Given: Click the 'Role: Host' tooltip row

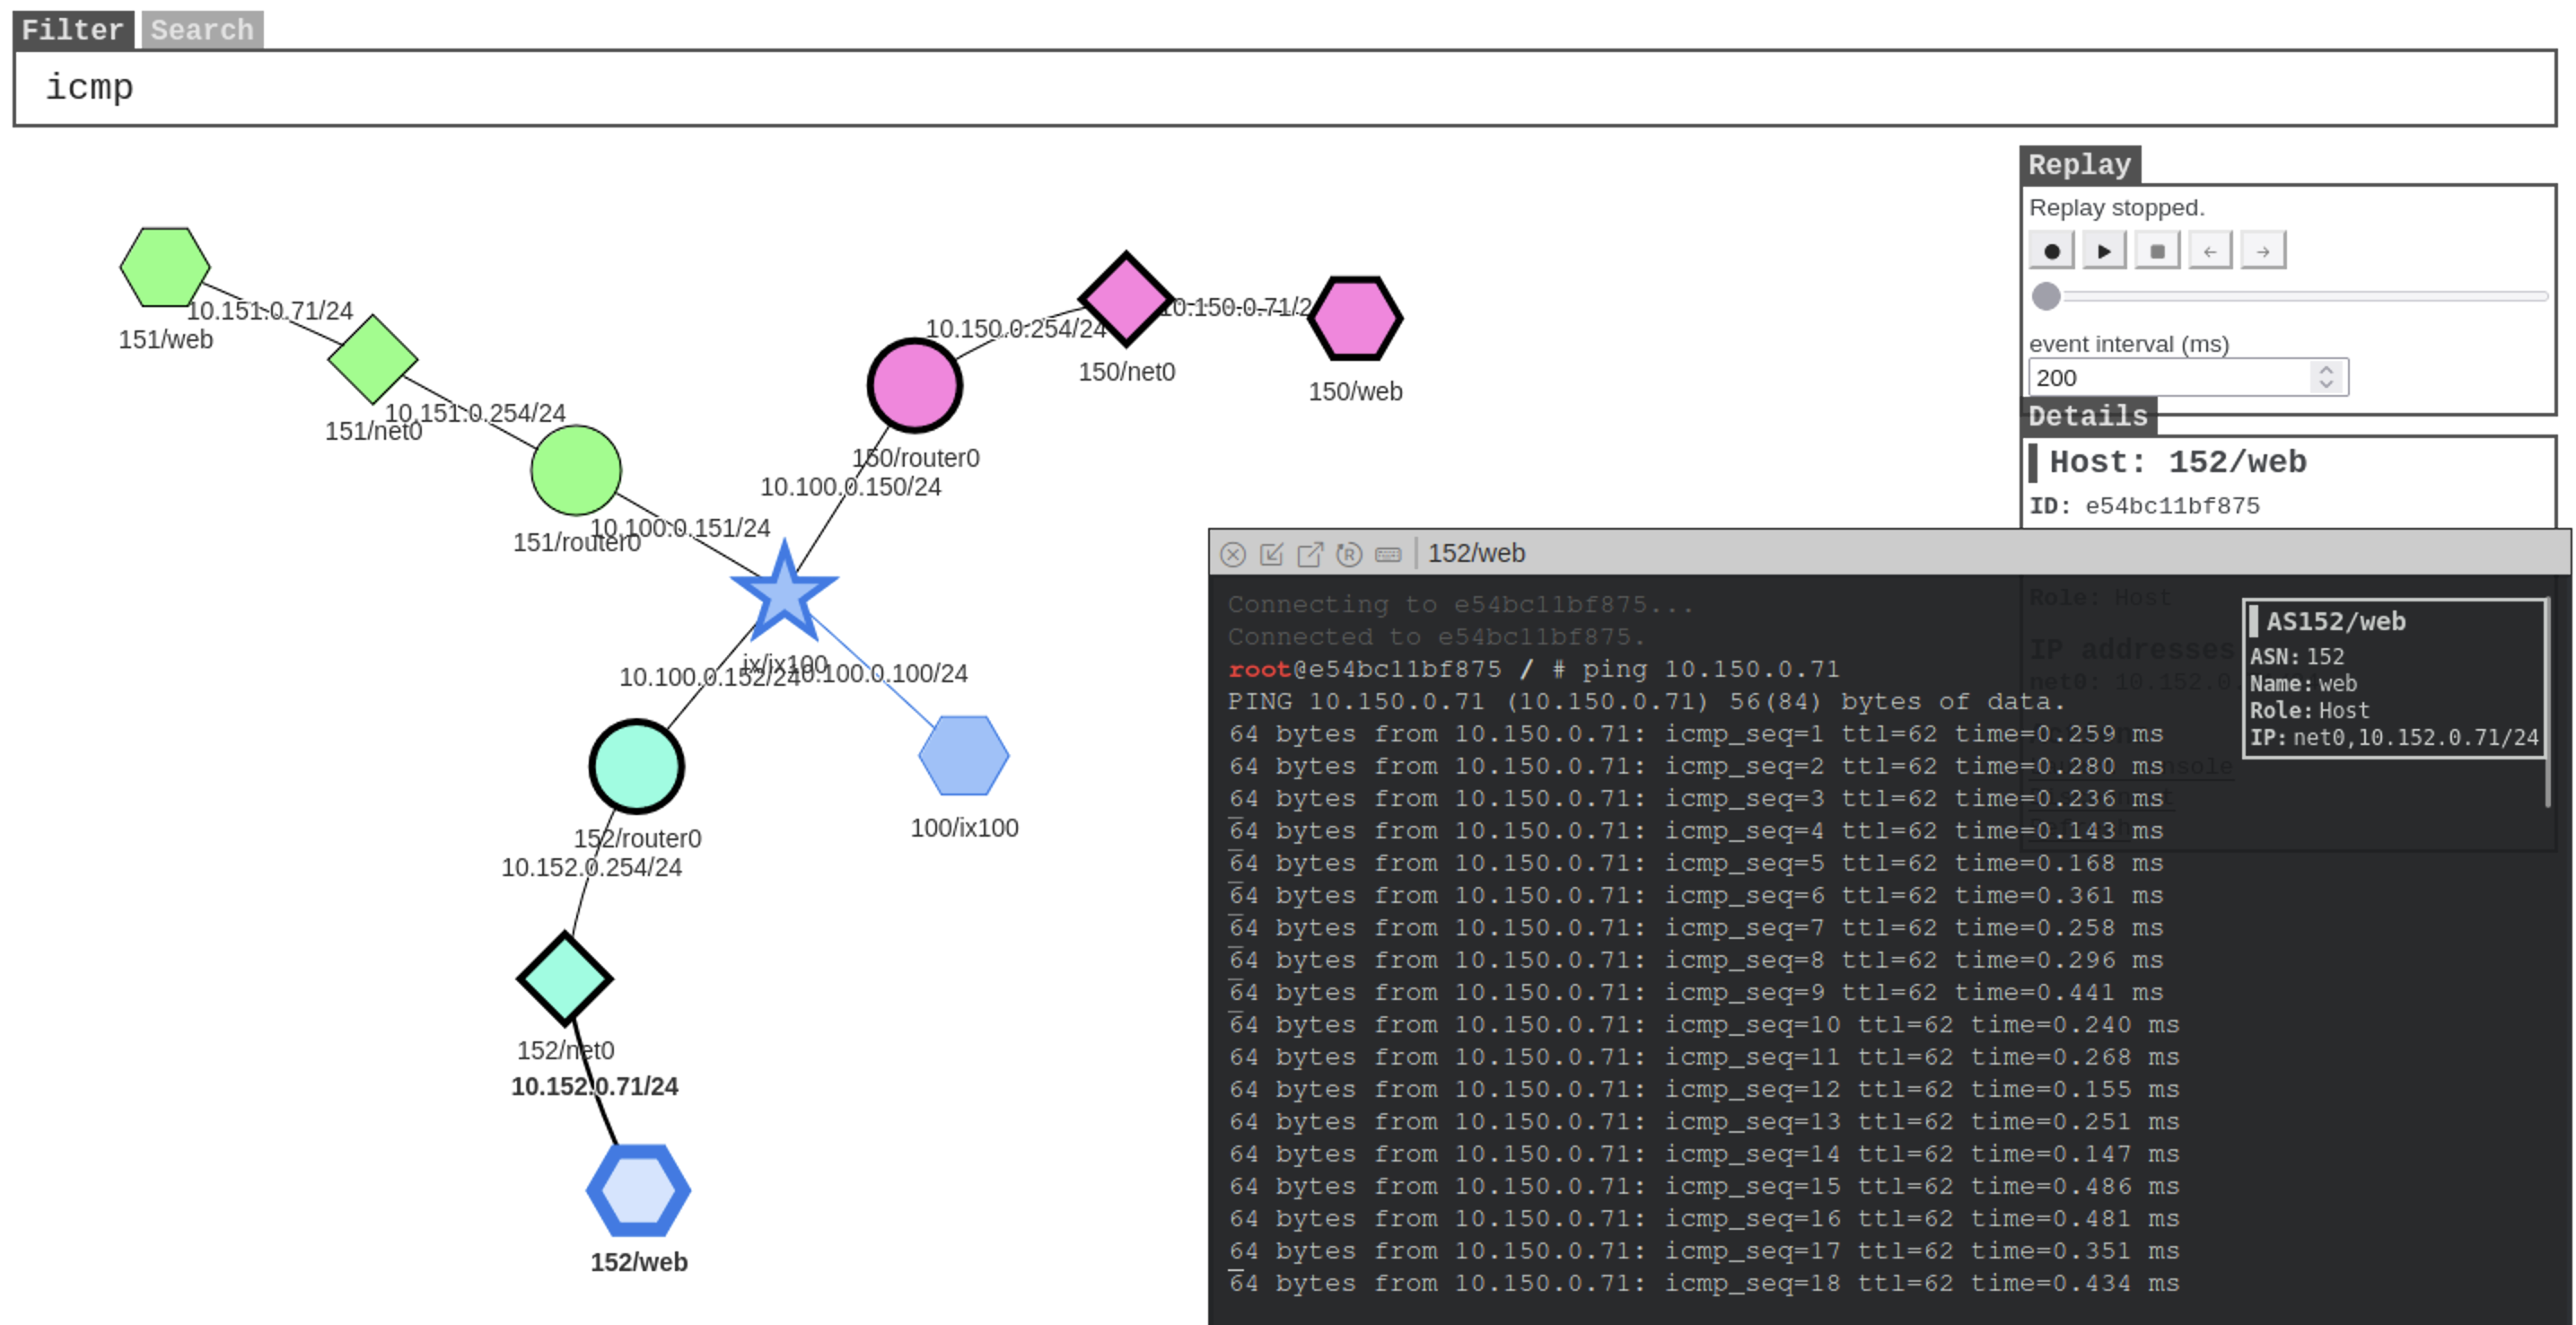Looking at the screenshot, I should point(2309,711).
